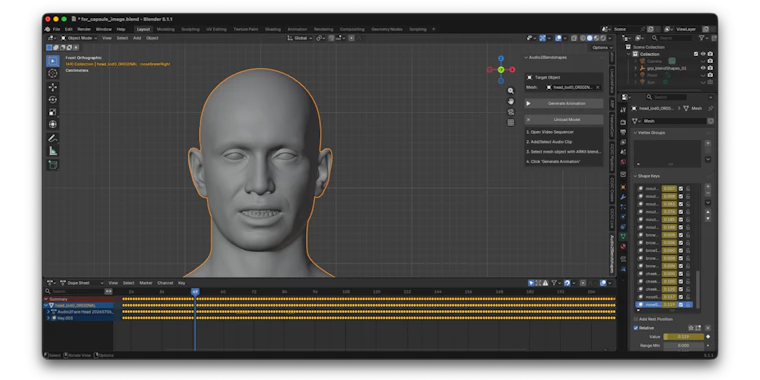Viewport: 760px width, 380px height.
Task: Open the Render menu
Action: pos(84,29)
